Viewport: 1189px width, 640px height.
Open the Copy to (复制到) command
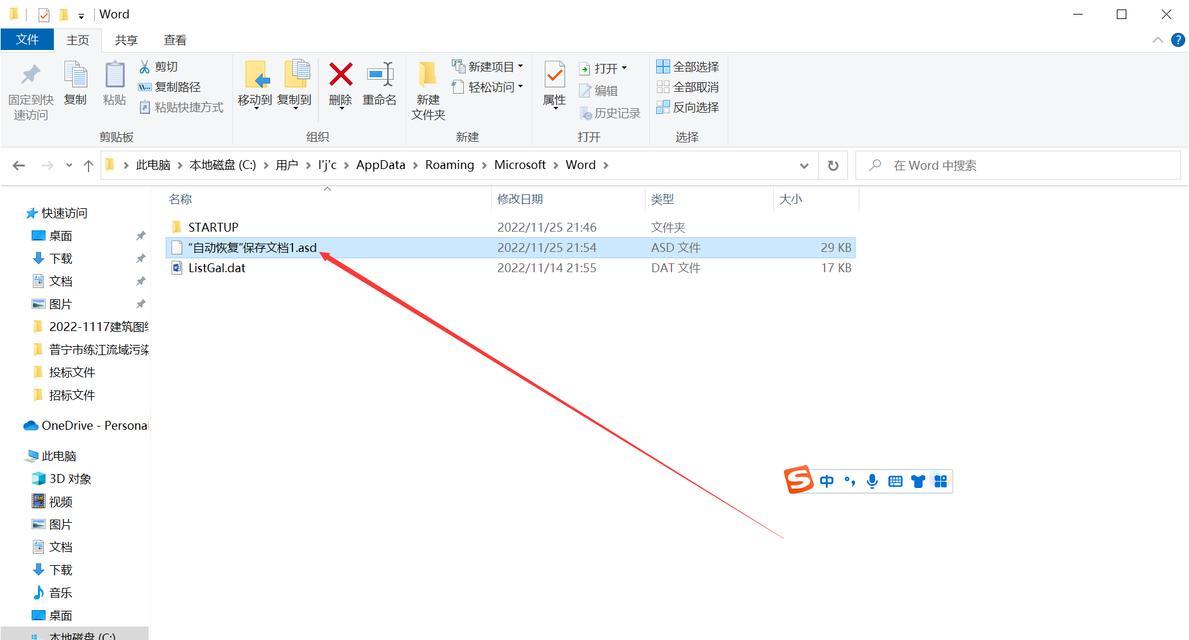click(x=294, y=84)
